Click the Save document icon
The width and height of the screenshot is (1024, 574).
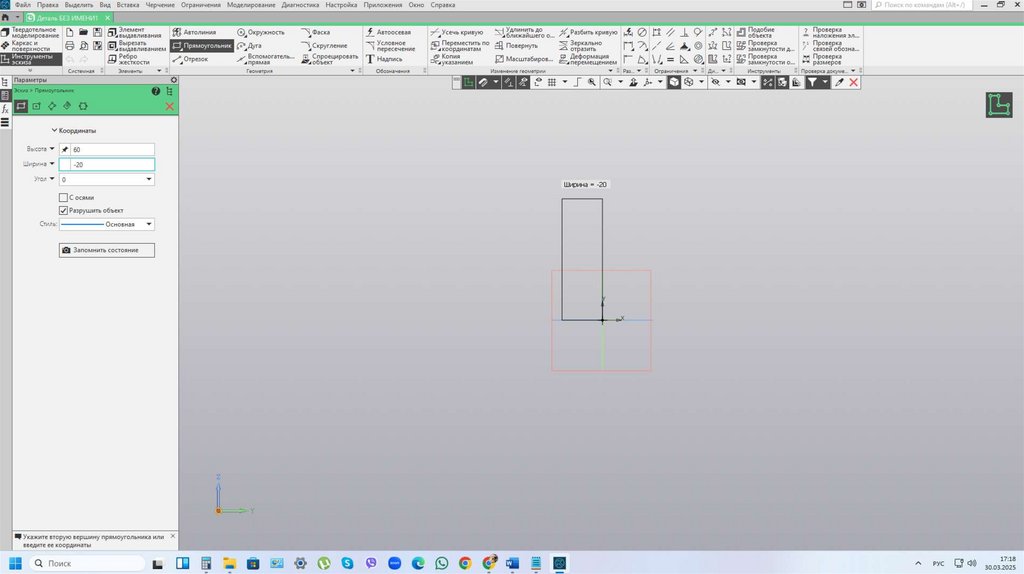[97, 32]
